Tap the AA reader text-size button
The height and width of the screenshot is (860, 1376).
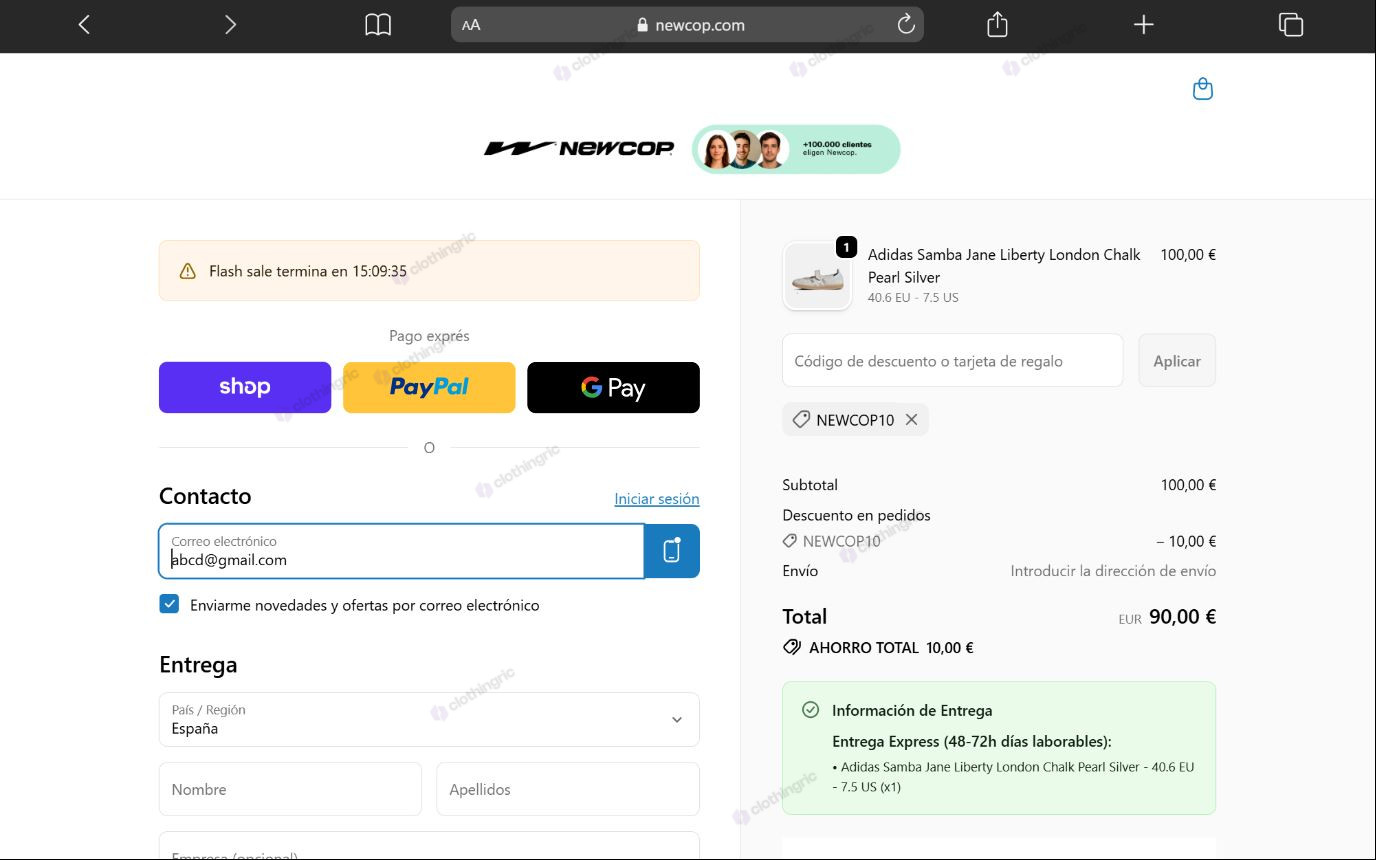click(471, 25)
